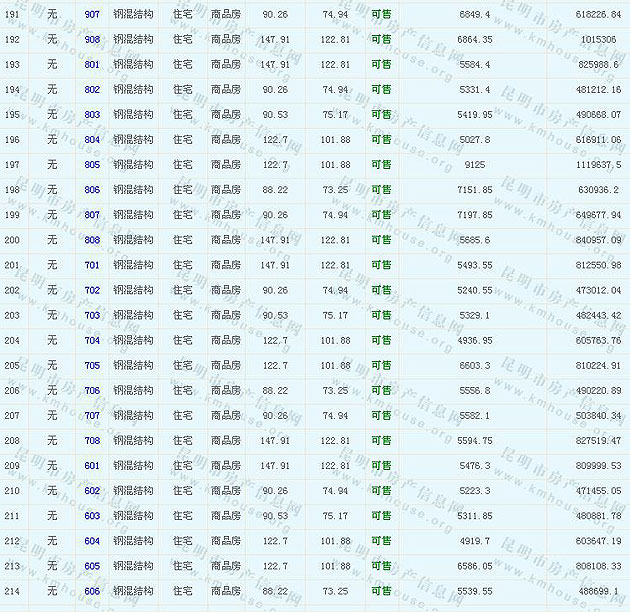Select room 708 link
The width and height of the screenshot is (630, 612).
92,440
